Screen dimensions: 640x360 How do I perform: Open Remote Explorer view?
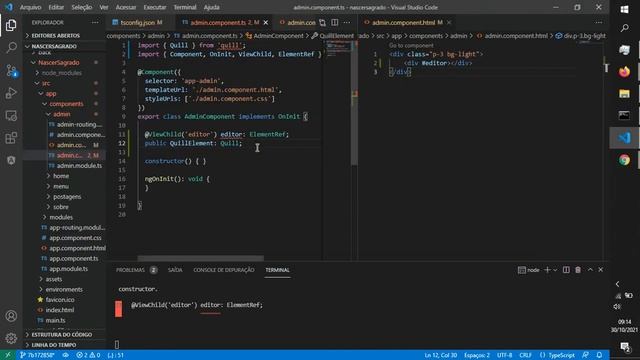pyautogui.click(x=11, y=116)
